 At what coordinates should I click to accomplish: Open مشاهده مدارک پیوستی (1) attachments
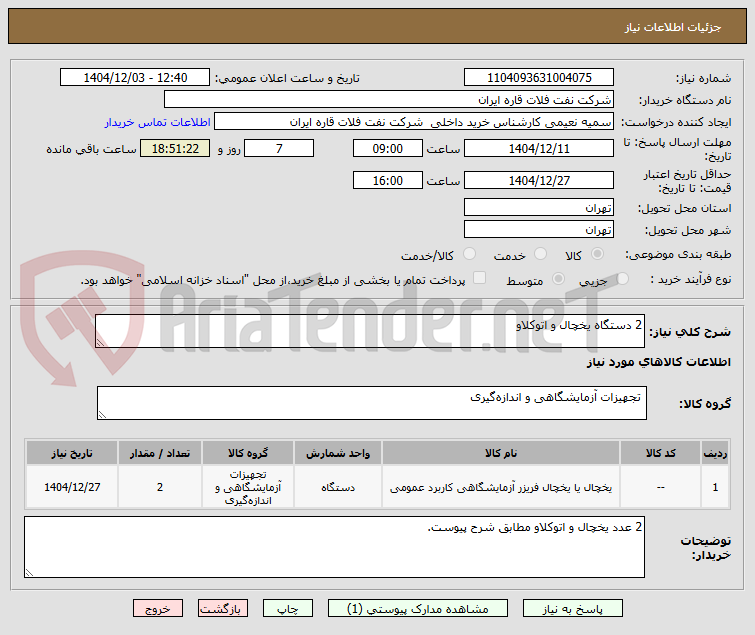tap(417, 608)
